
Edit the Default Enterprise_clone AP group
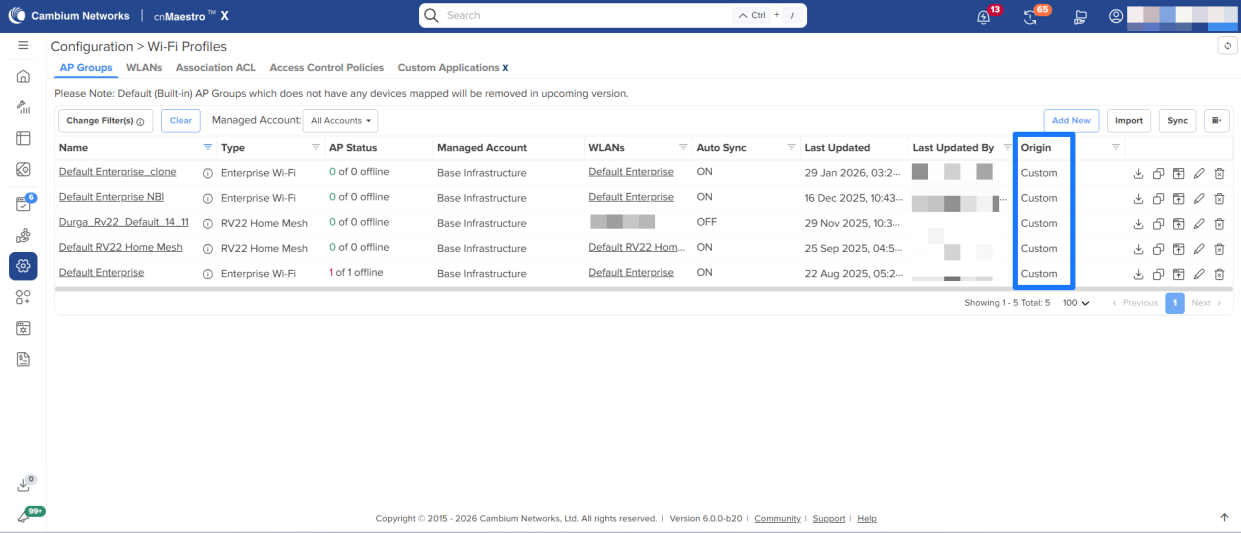pyautogui.click(x=1199, y=173)
